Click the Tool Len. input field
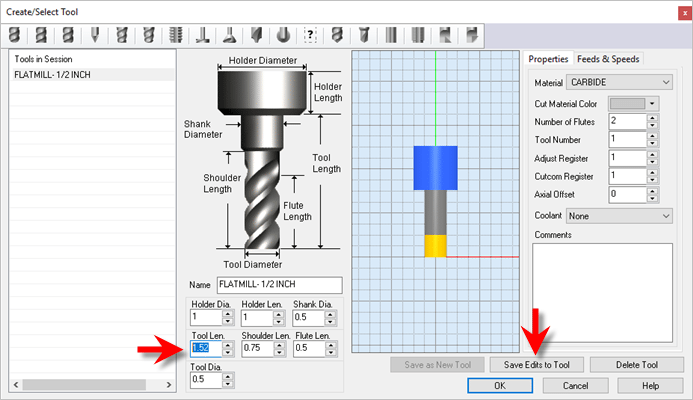 [x=204, y=348]
